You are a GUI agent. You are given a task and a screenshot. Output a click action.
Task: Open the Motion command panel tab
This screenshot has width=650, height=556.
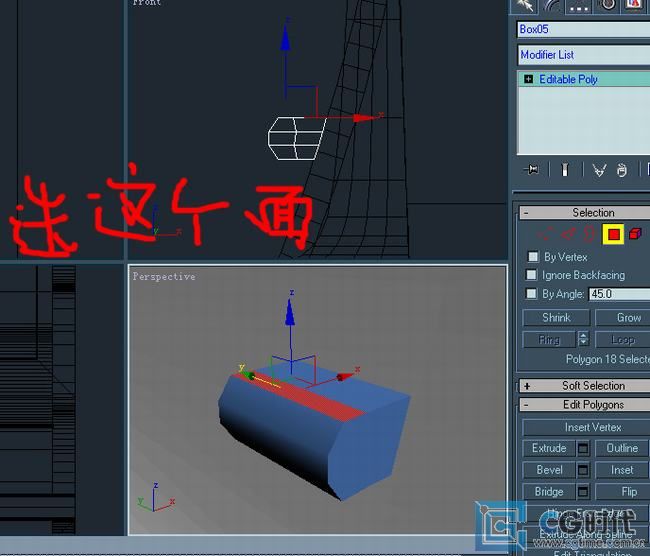pos(608,5)
